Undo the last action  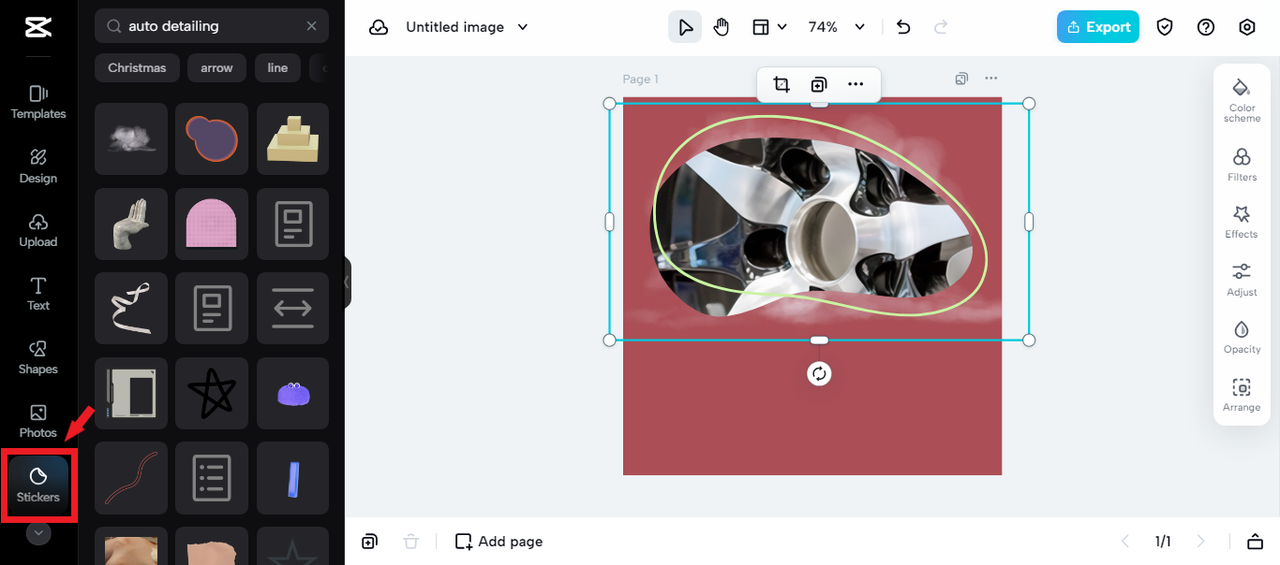[904, 27]
